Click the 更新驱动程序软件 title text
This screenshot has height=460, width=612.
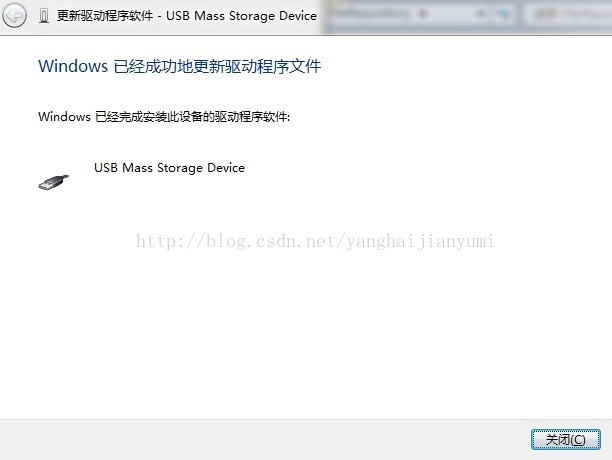tap(105, 16)
